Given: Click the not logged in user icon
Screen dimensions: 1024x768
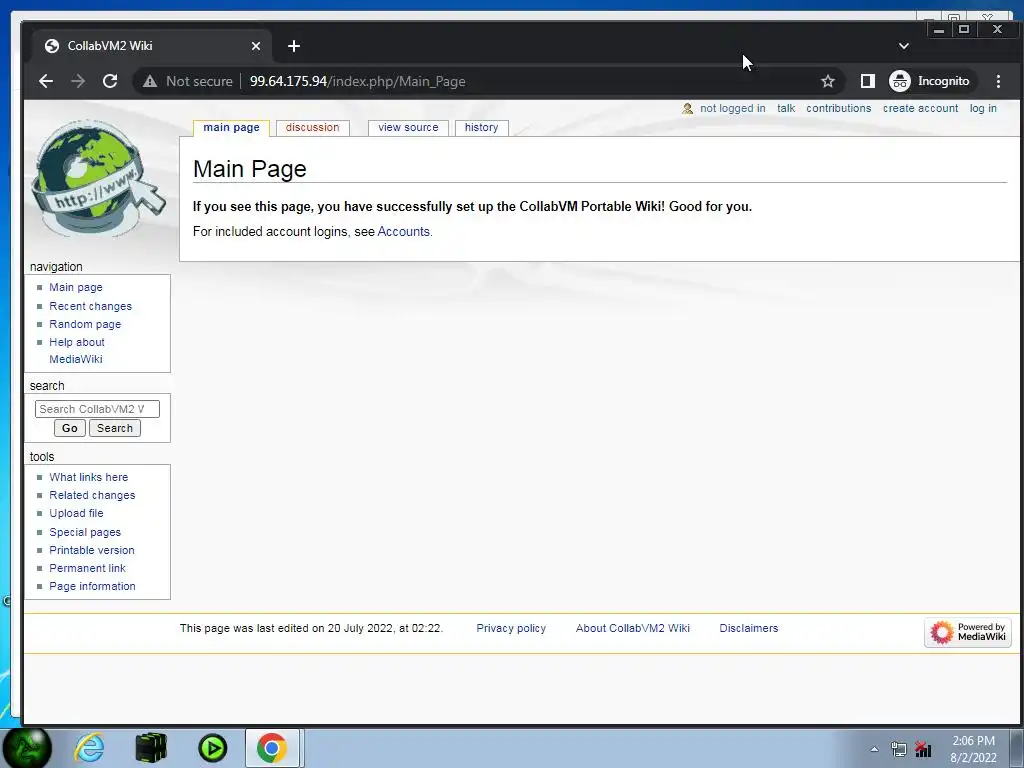Looking at the screenshot, I should tap(687, 108).
